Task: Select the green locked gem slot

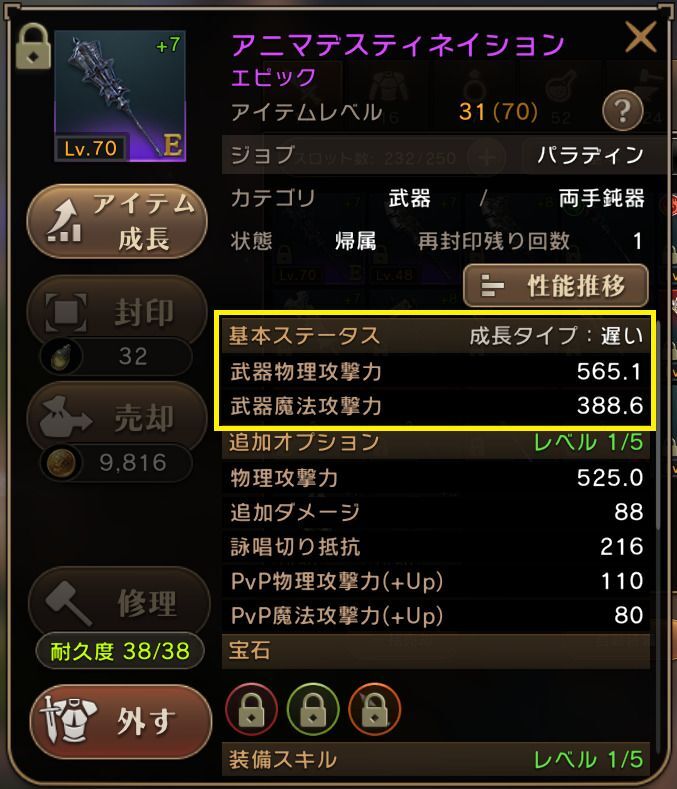Action: pyautogui.click(x=313, y=709)
